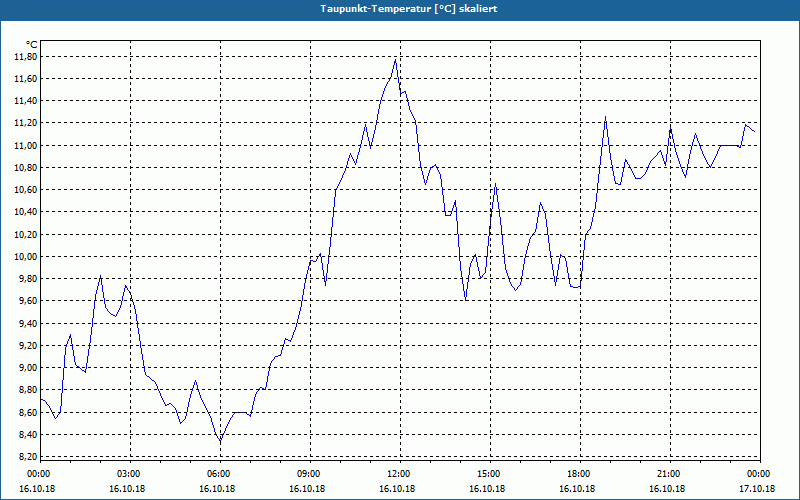Click the 9,20 y-axis label

click(28, 346)
